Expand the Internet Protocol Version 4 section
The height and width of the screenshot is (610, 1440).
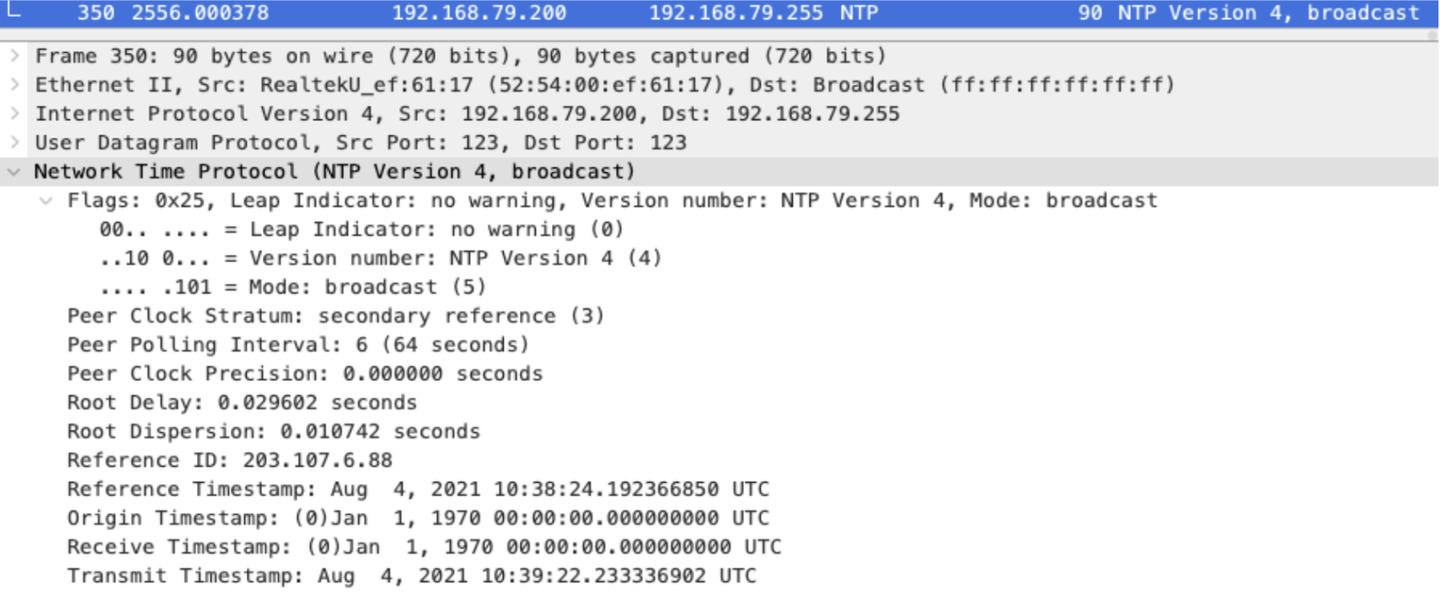(16, 113)
